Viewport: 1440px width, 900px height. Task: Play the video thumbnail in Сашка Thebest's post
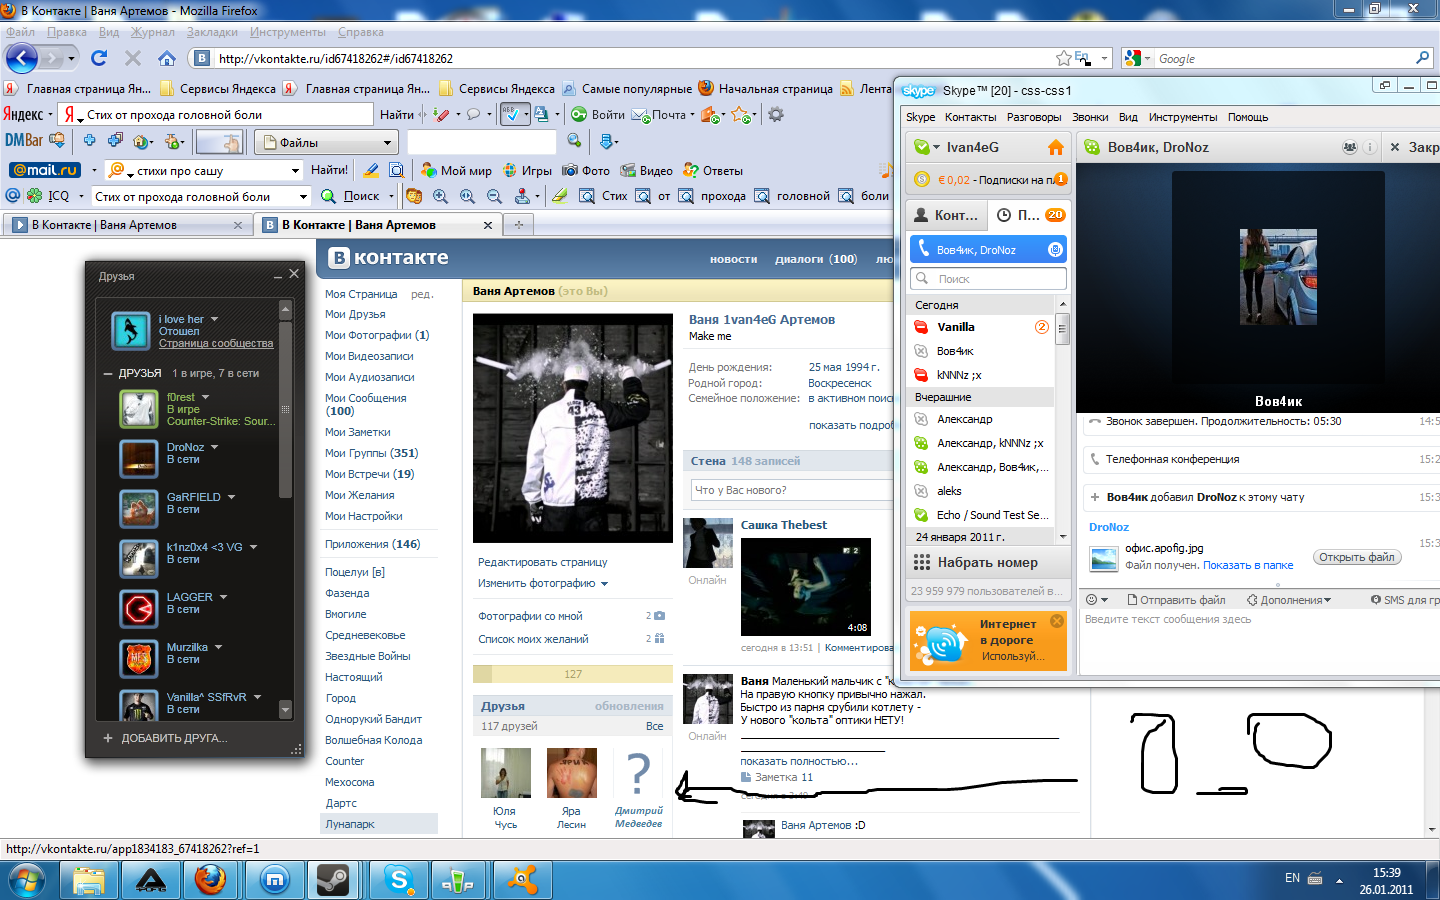[805, 587]
